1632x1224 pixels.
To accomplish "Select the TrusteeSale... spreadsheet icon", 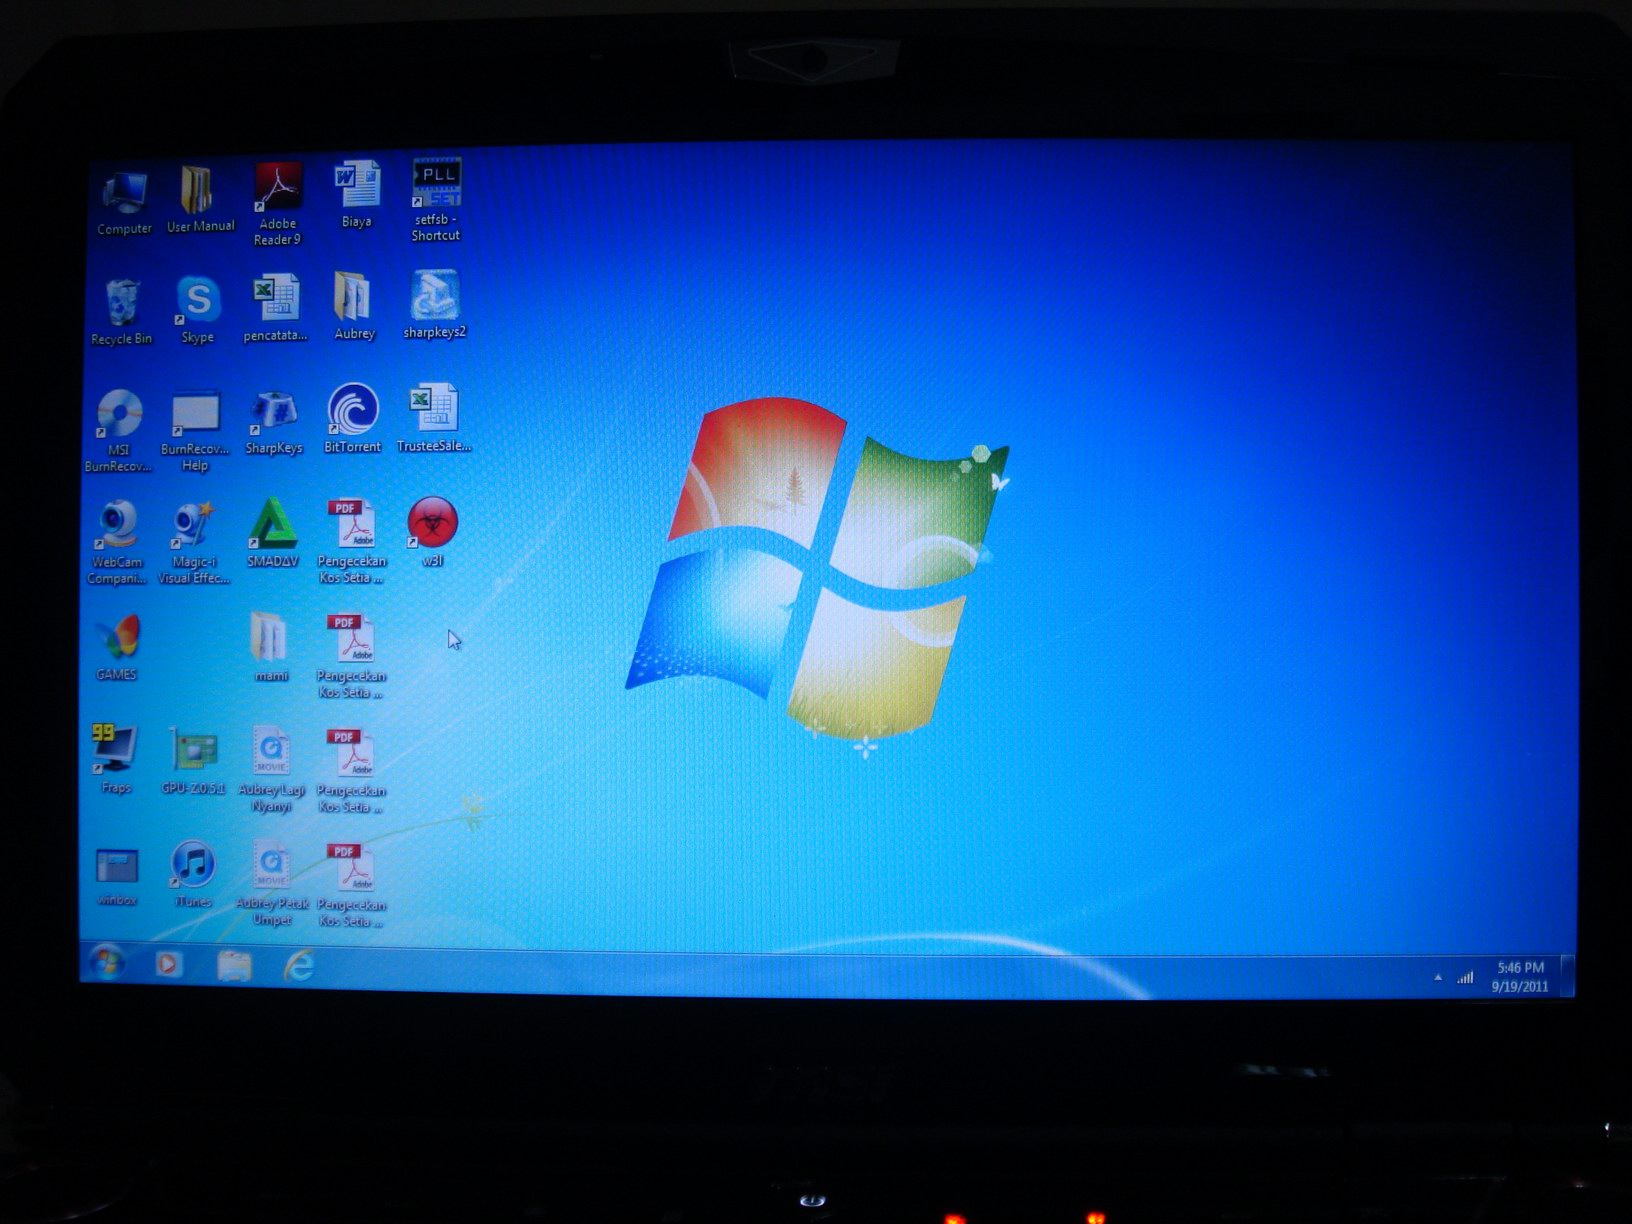I will [x=433, y=418].
